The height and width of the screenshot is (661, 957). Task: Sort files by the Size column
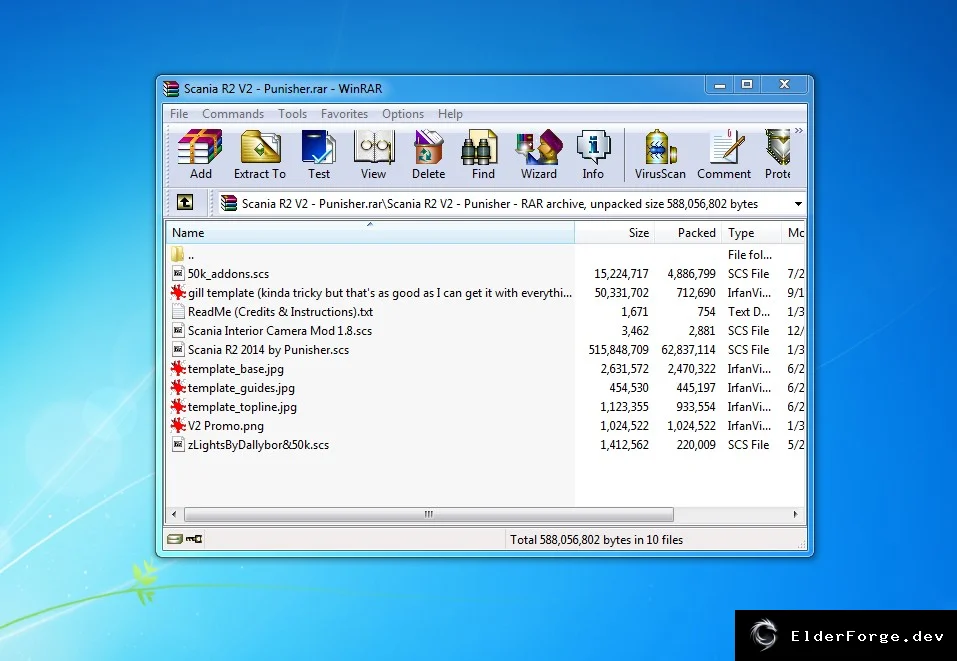pyautogui.click(x=614, y=233)
